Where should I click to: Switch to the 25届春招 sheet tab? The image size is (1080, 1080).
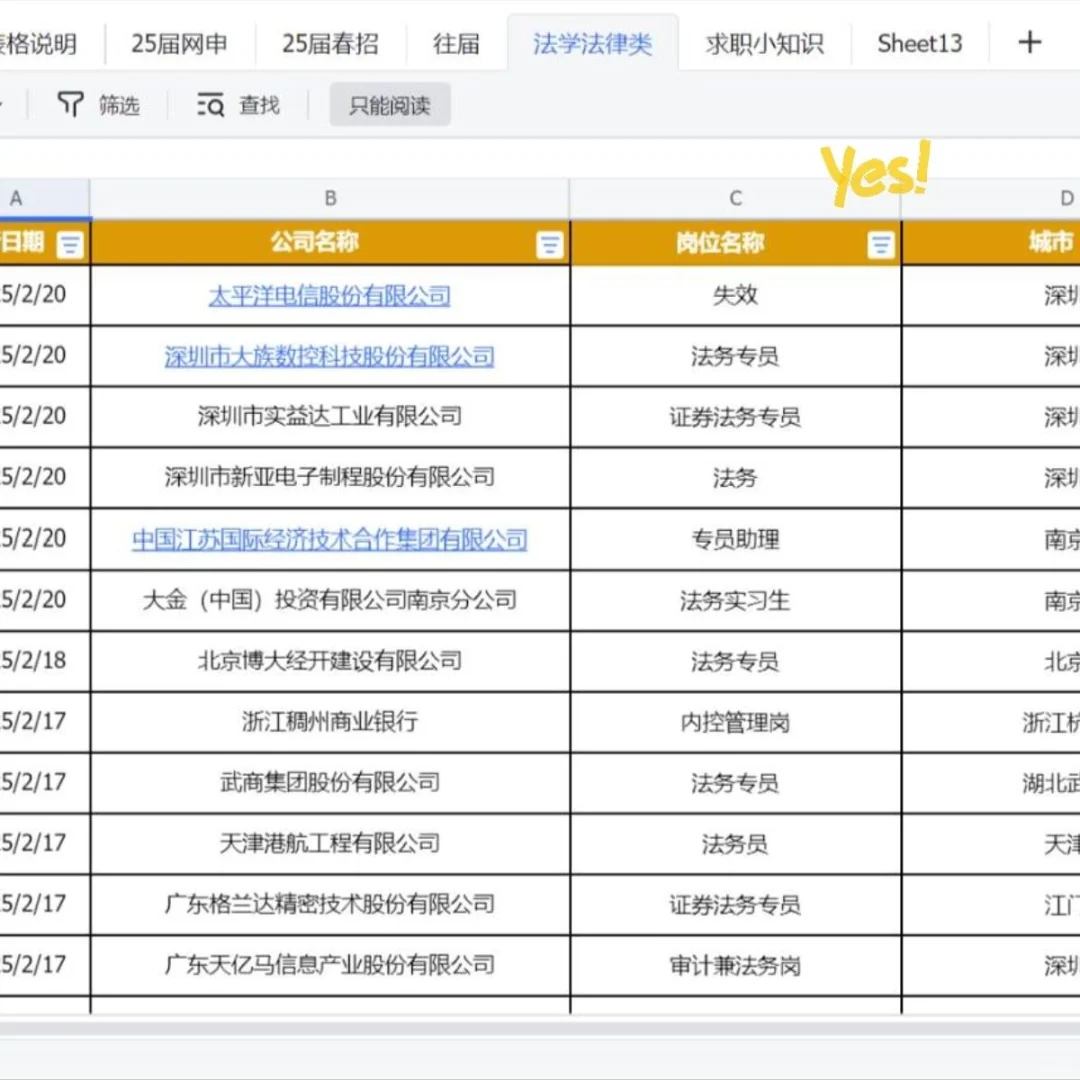pyautogui.click(x=330, y=43)
